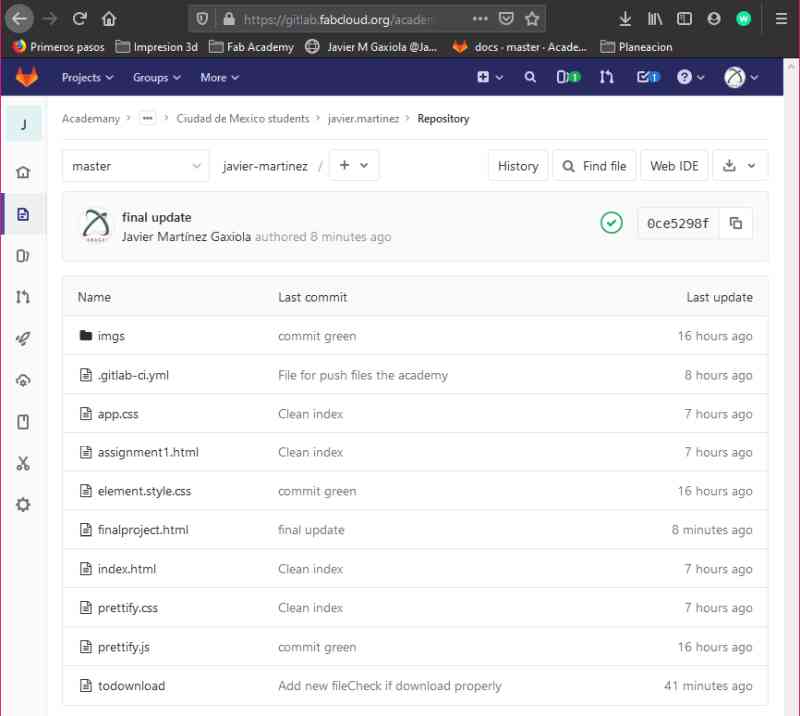This screenshot has height=716, width=800.
Task: Open the user avatar dropdown menu
Action: click(741, 77)
